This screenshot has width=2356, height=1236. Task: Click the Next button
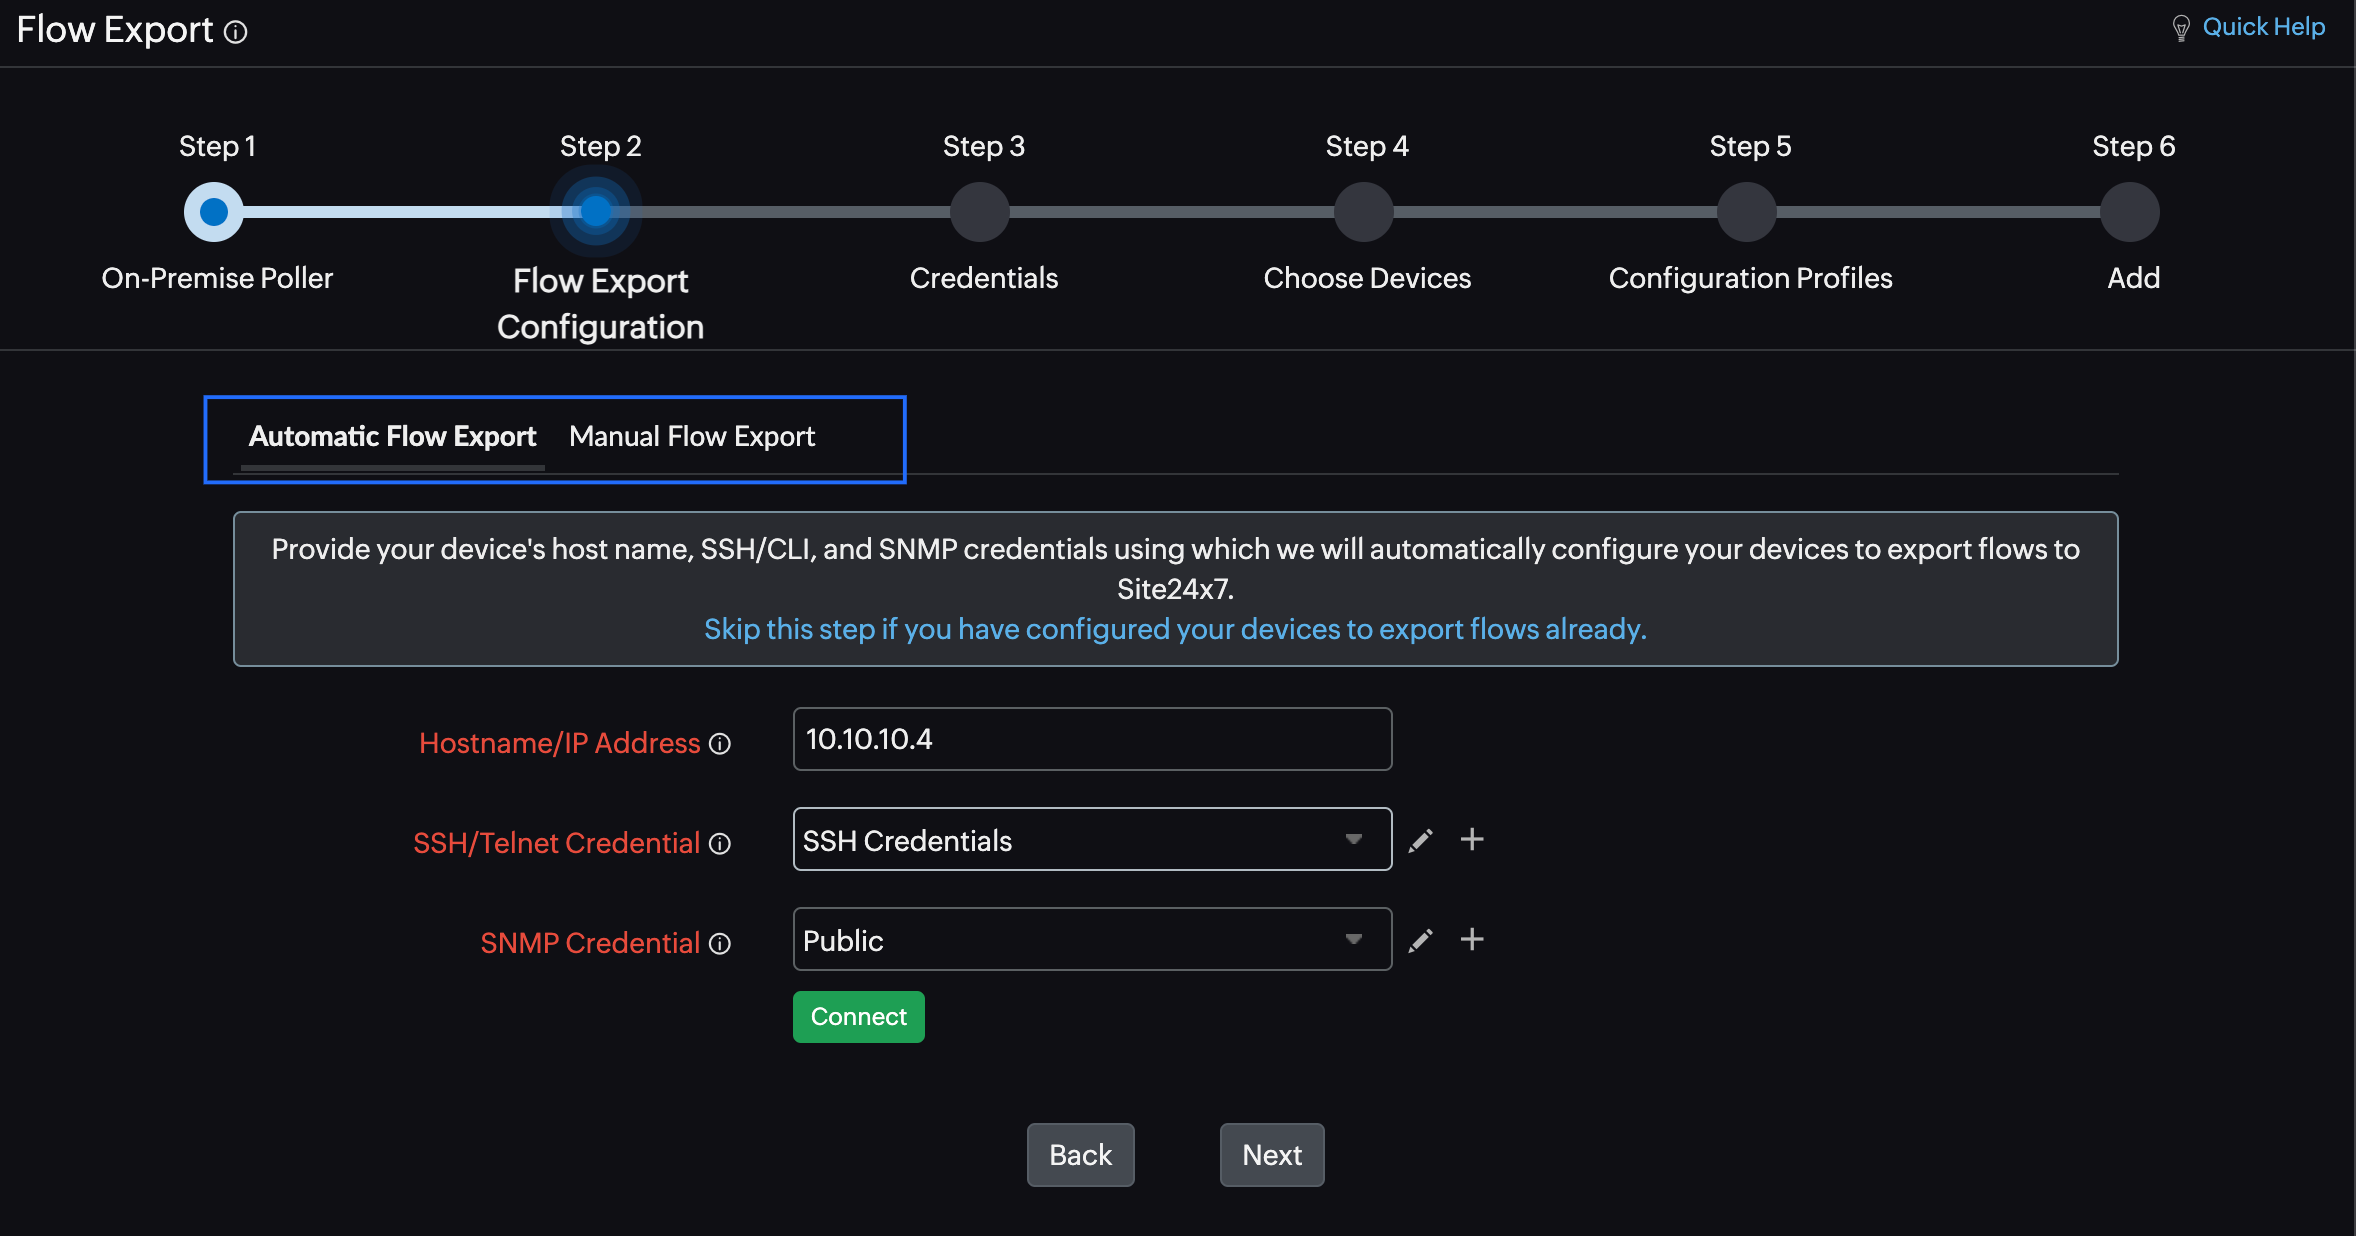(1271, 1155)
